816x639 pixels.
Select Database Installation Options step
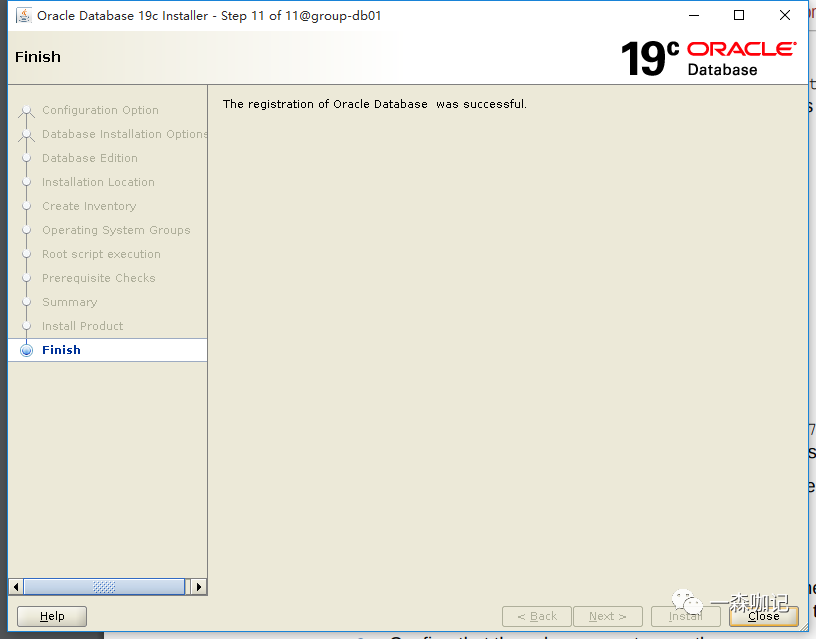(x=124, y=134)
